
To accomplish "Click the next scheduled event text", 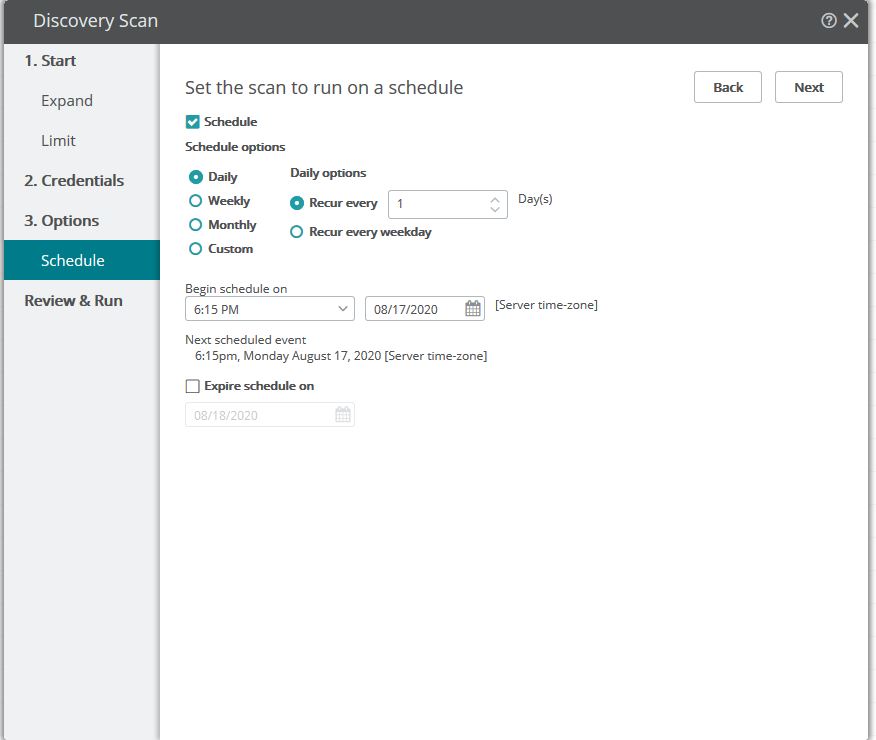I will (x=341, y=356).
